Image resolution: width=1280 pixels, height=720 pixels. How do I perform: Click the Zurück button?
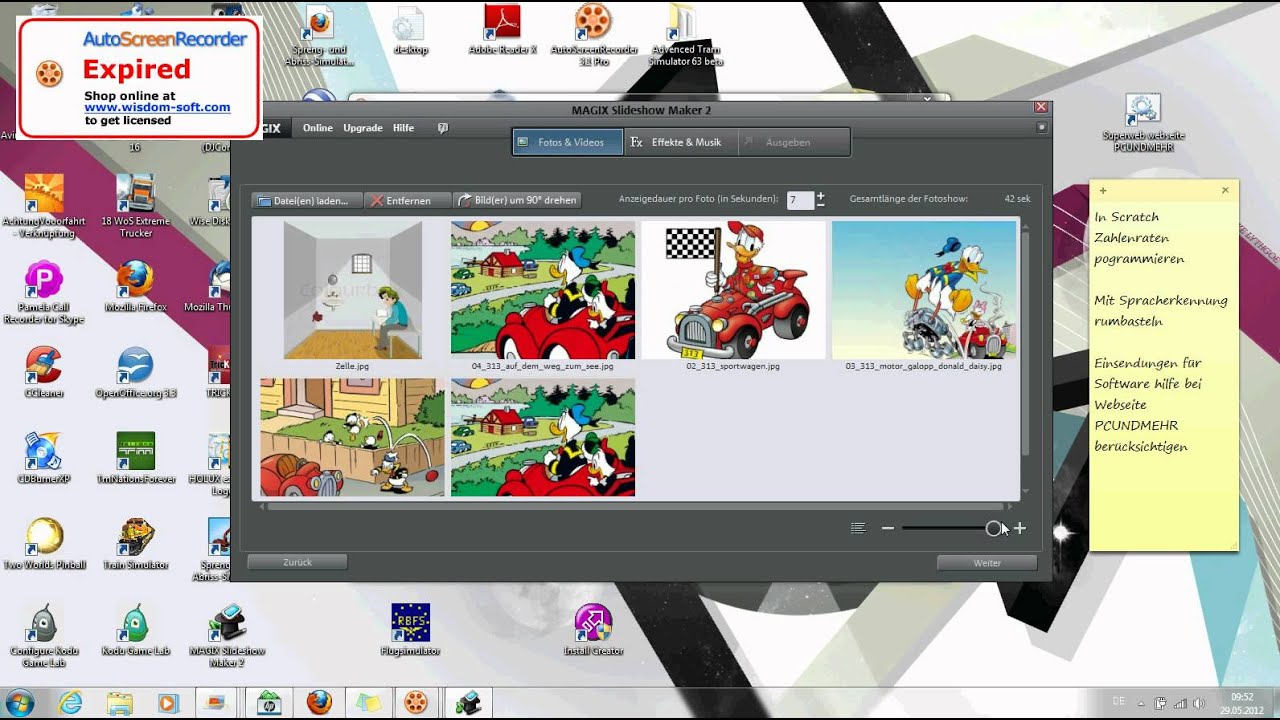tap(297, 563)
